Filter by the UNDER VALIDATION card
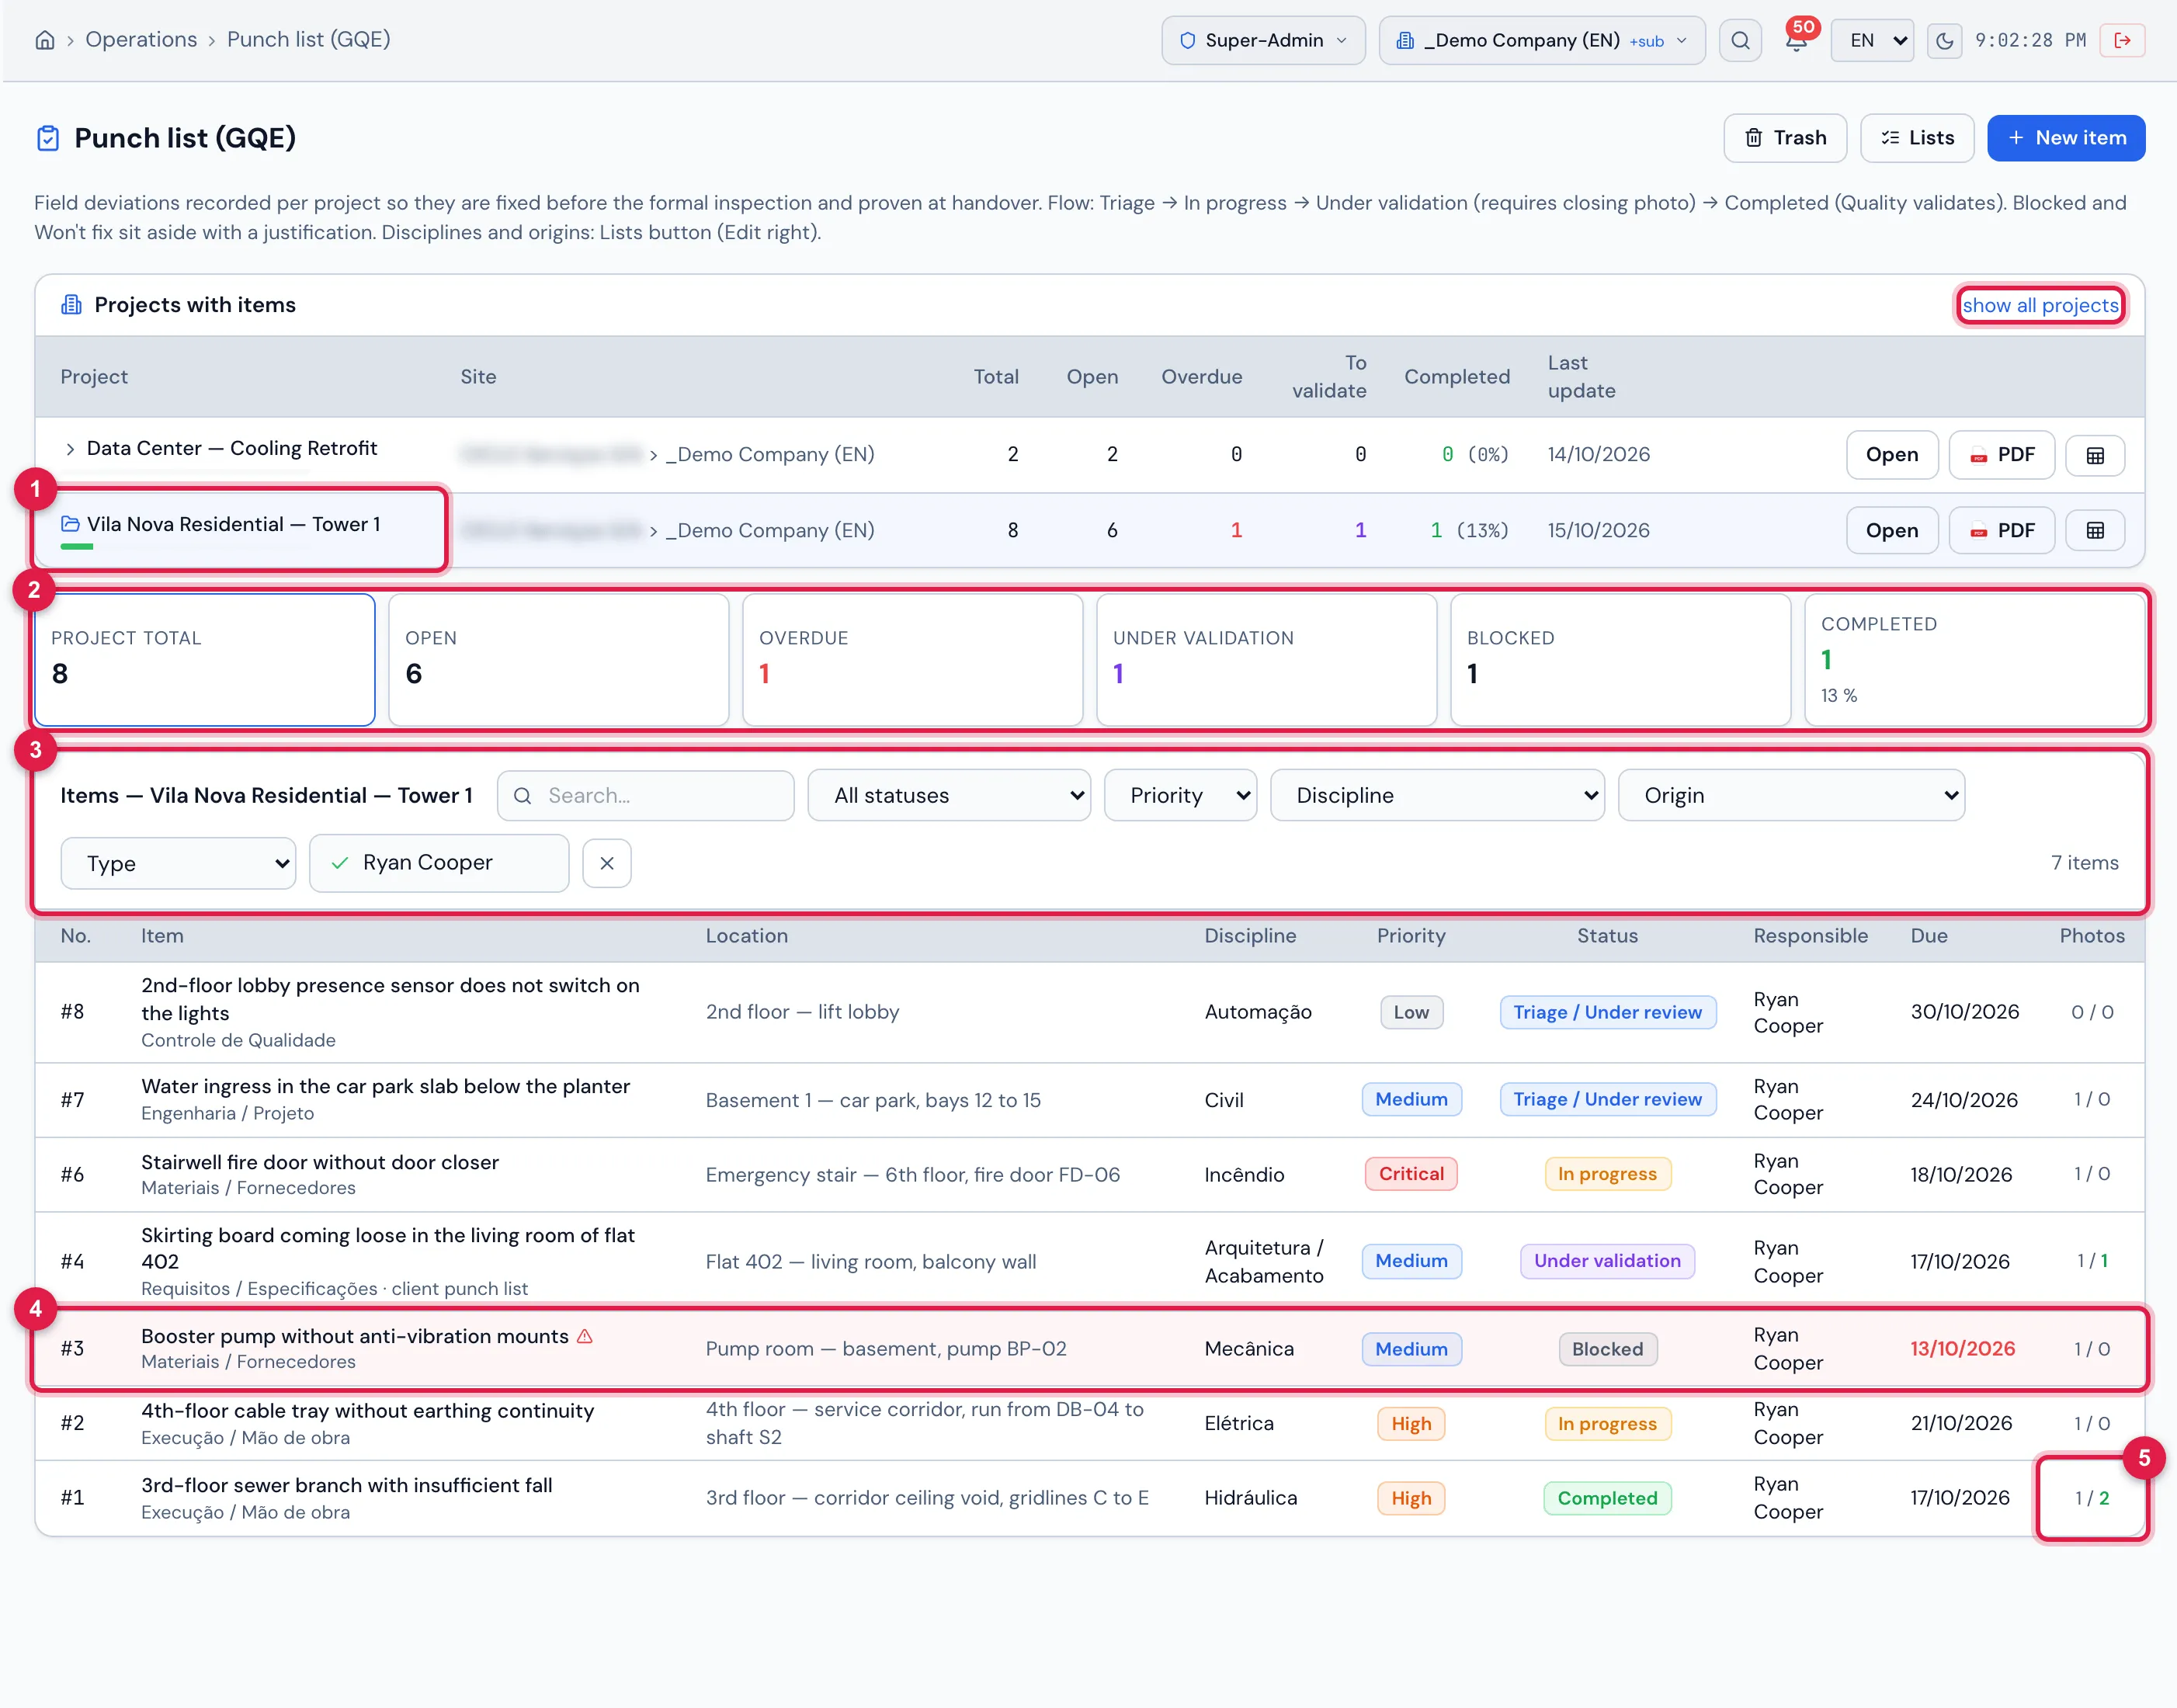Screen dimensions: 2177x1708 1267,660
